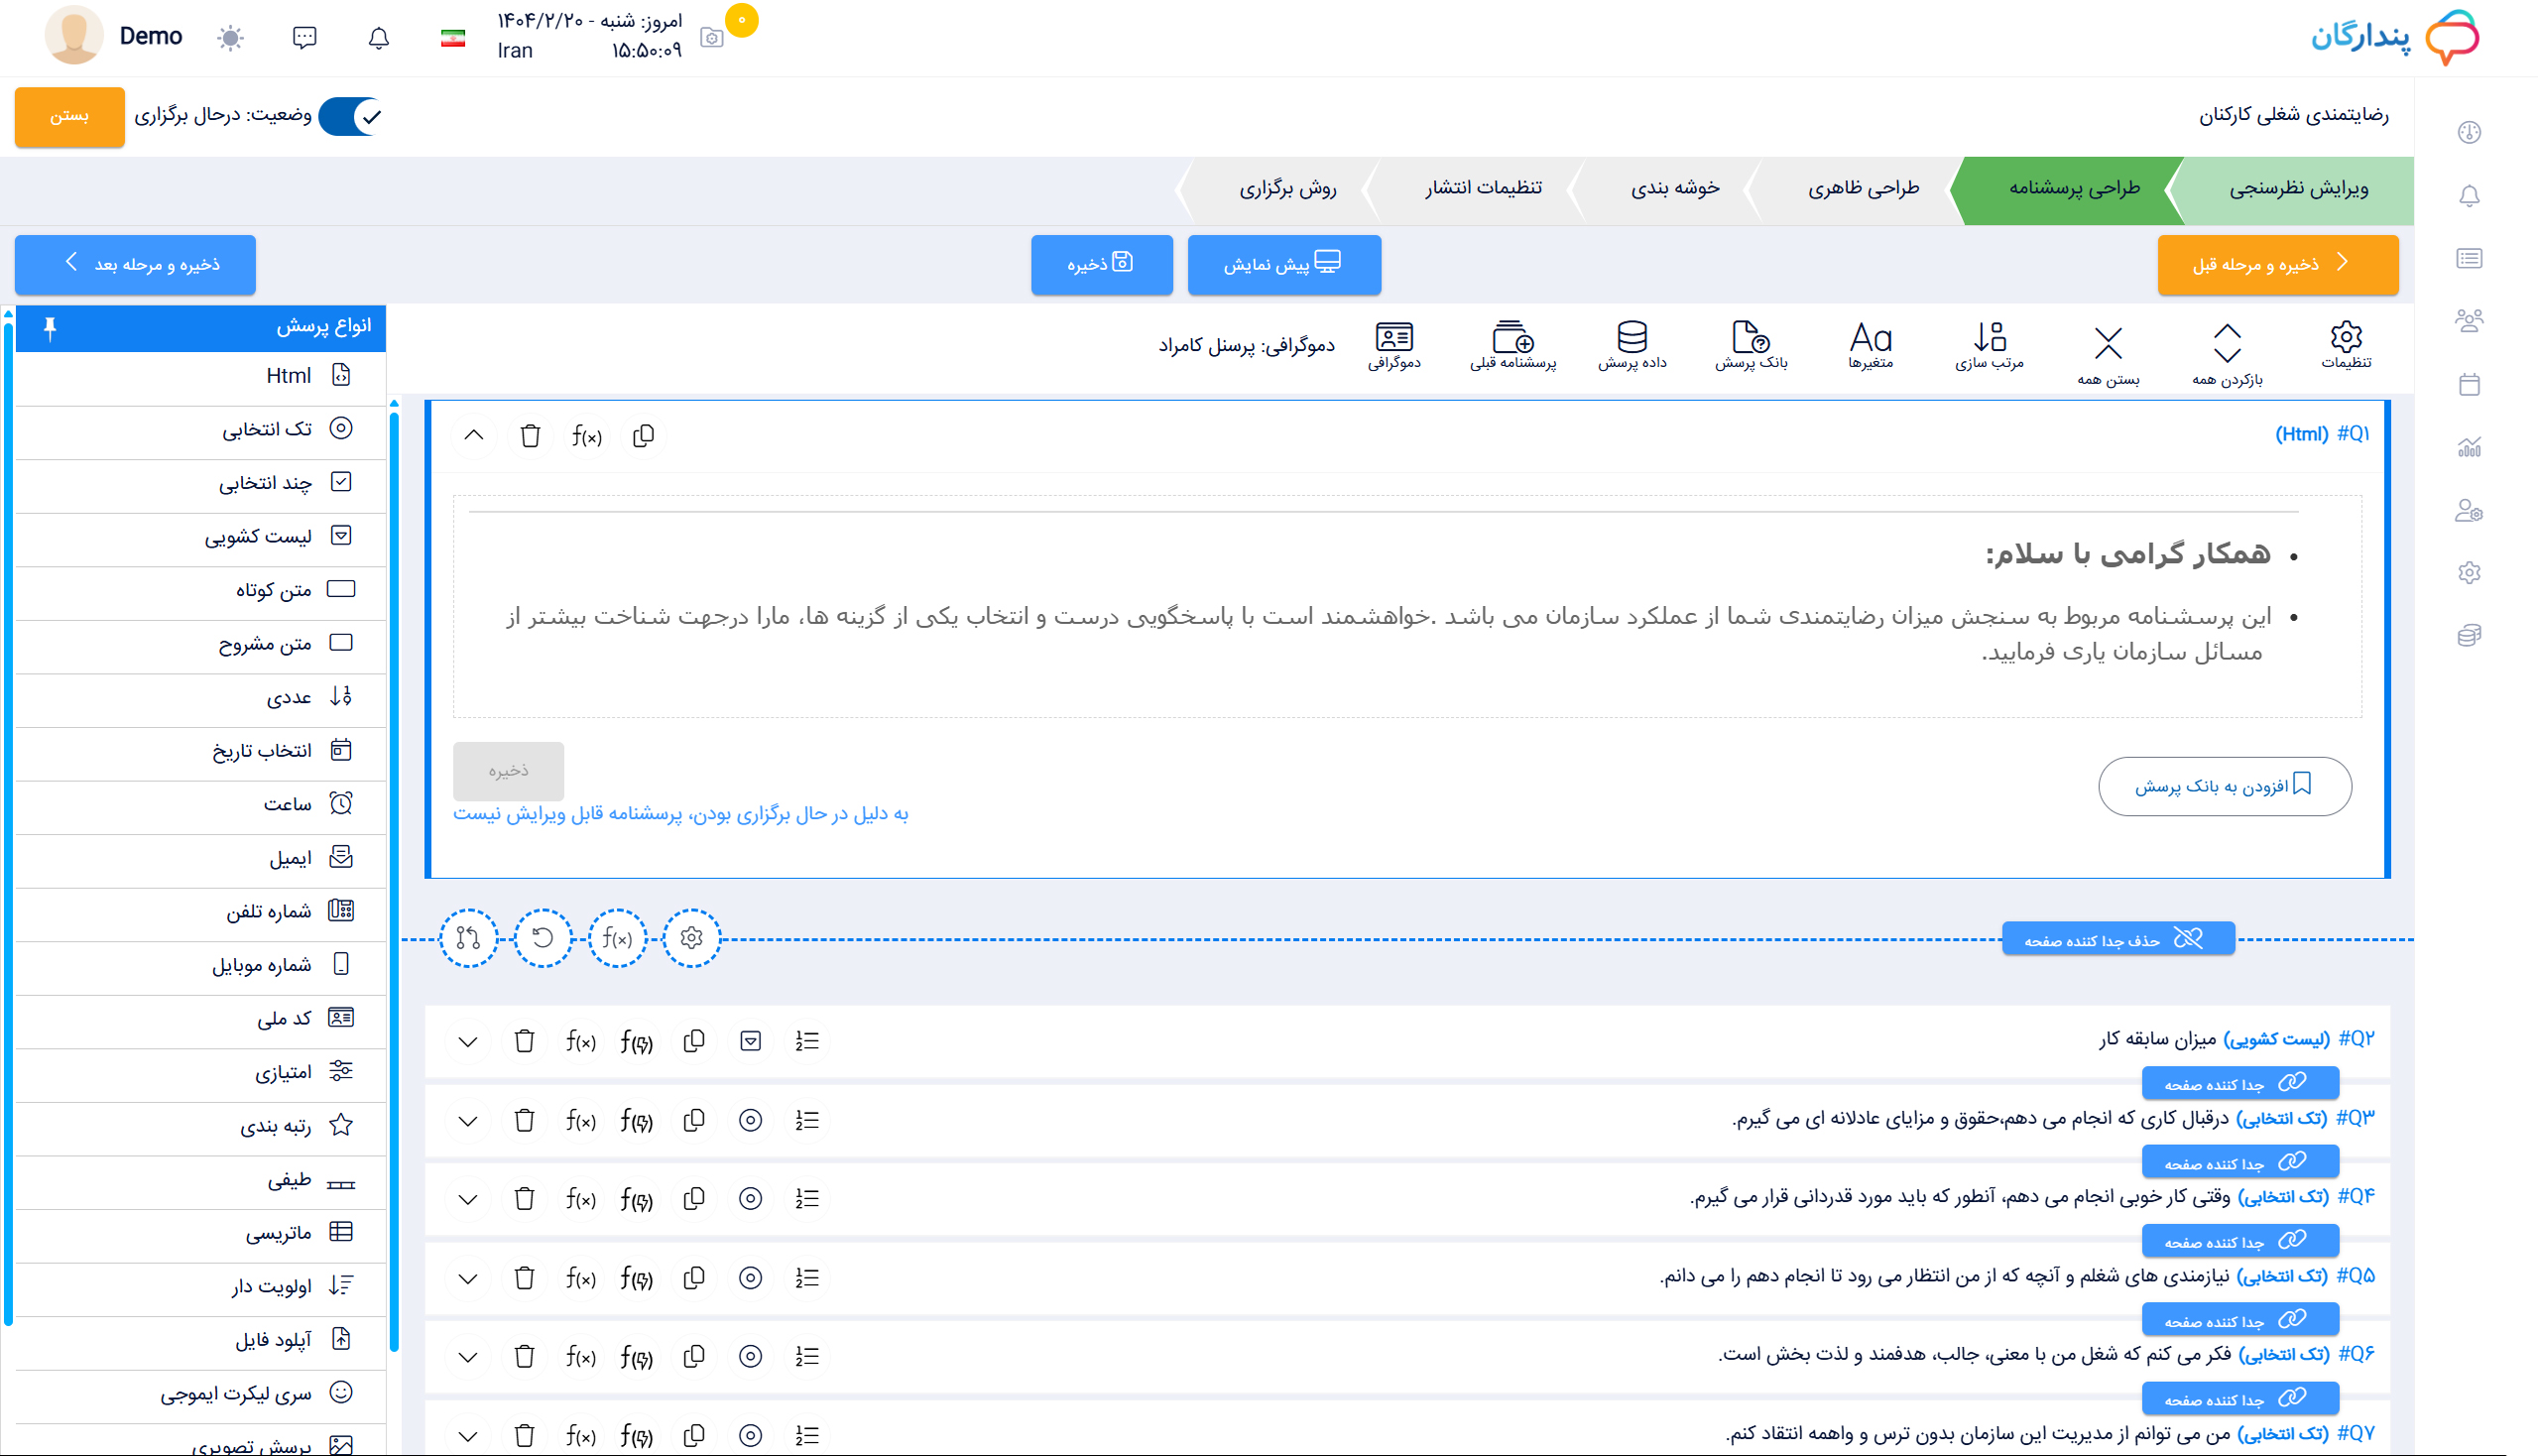Click the page-break settings gear circle
Screen dimensions: 2538x1456
pyautogui.click(x=691, y=938)
